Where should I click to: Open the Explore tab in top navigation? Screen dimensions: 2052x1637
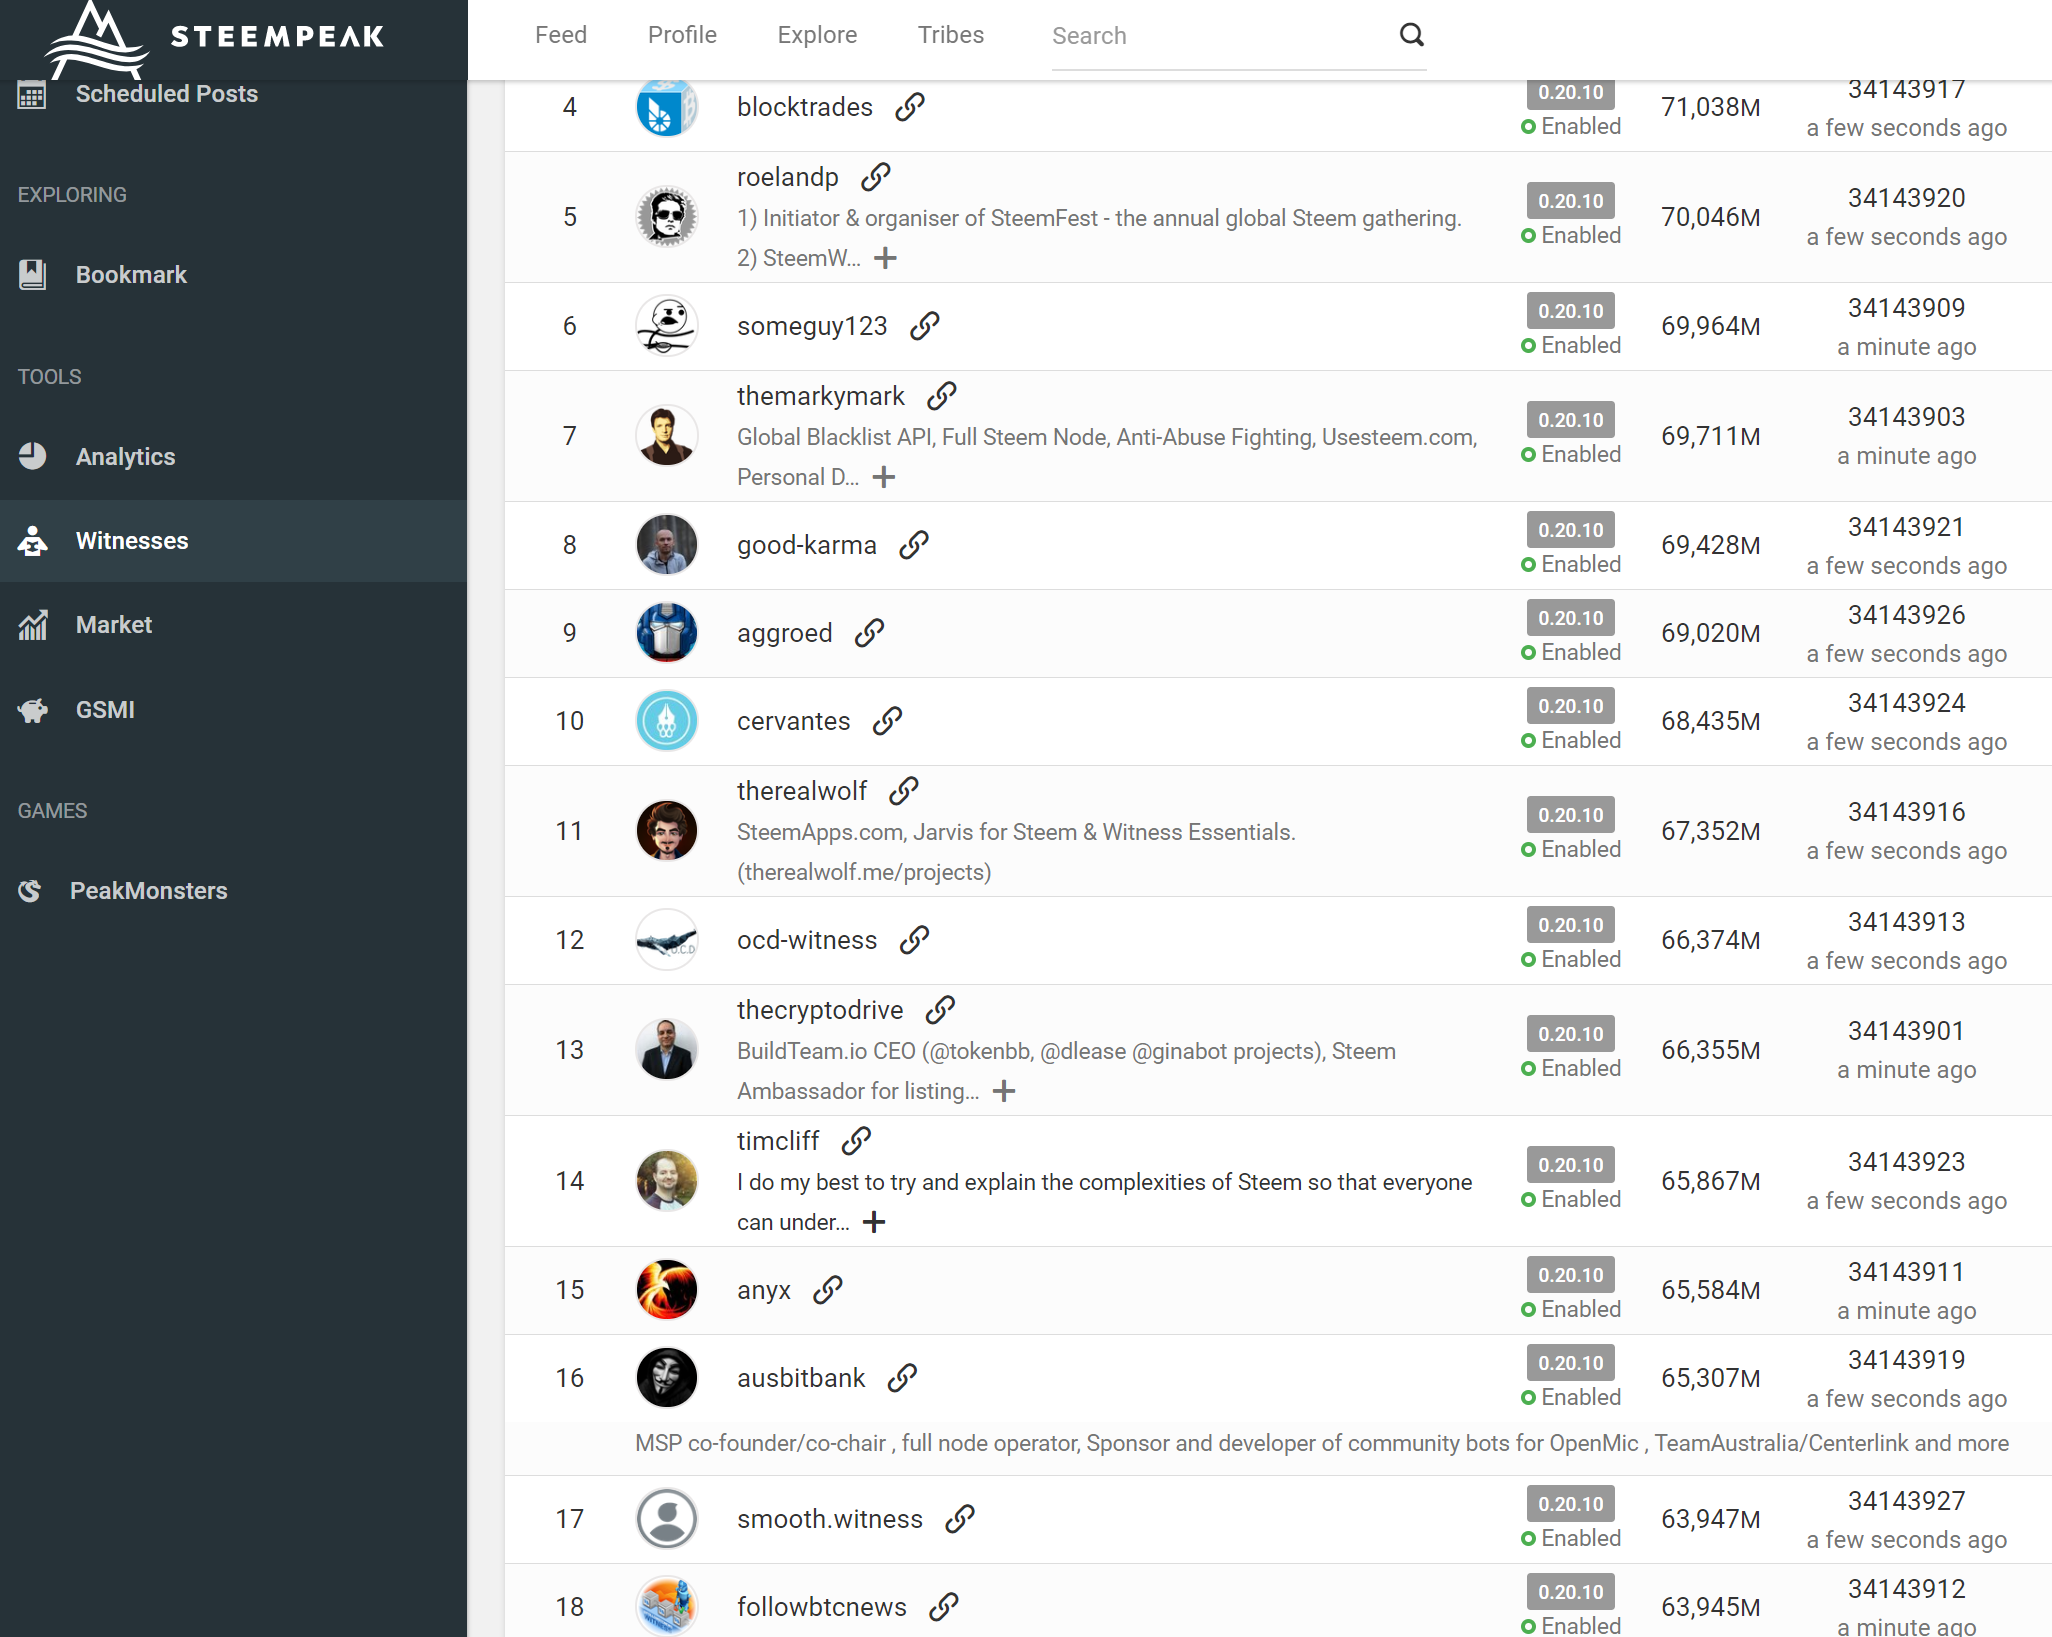817,35
